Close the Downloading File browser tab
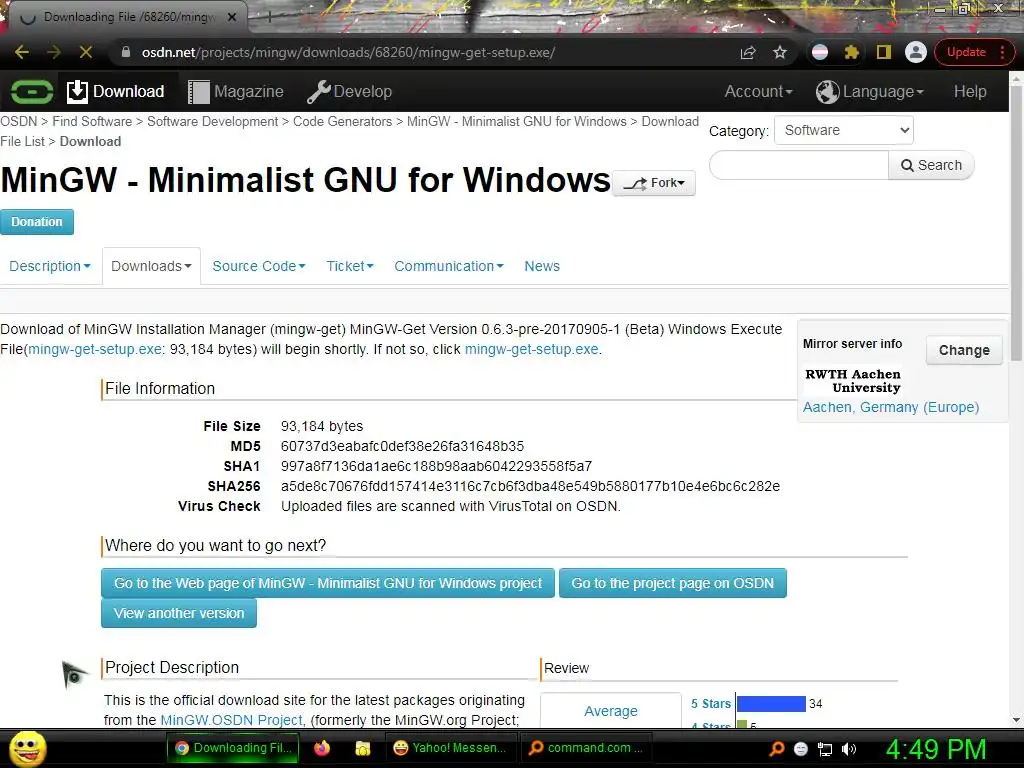Image resolution: width=1024 pixels, height=768 pixels. tap(231, 18)
